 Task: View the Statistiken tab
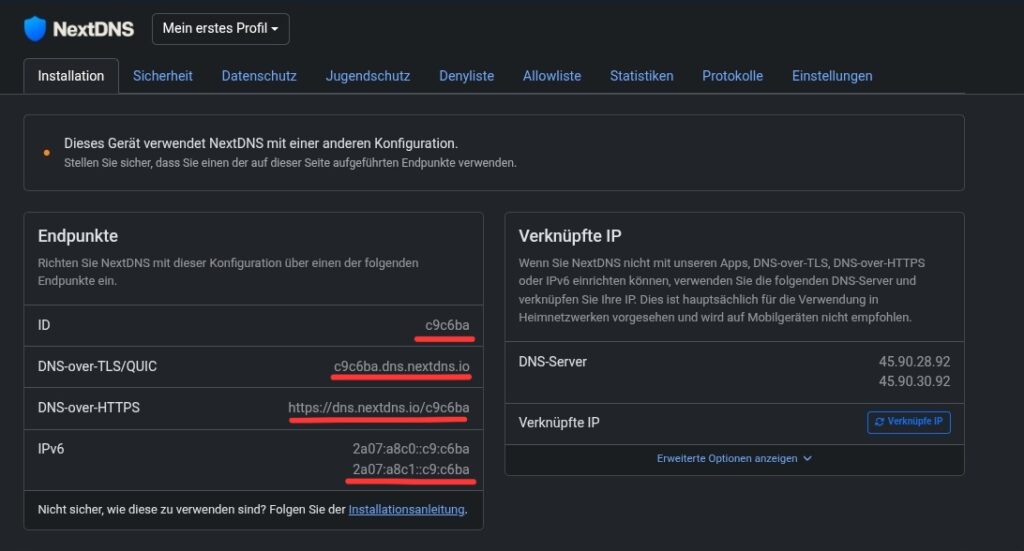(642, 76)
